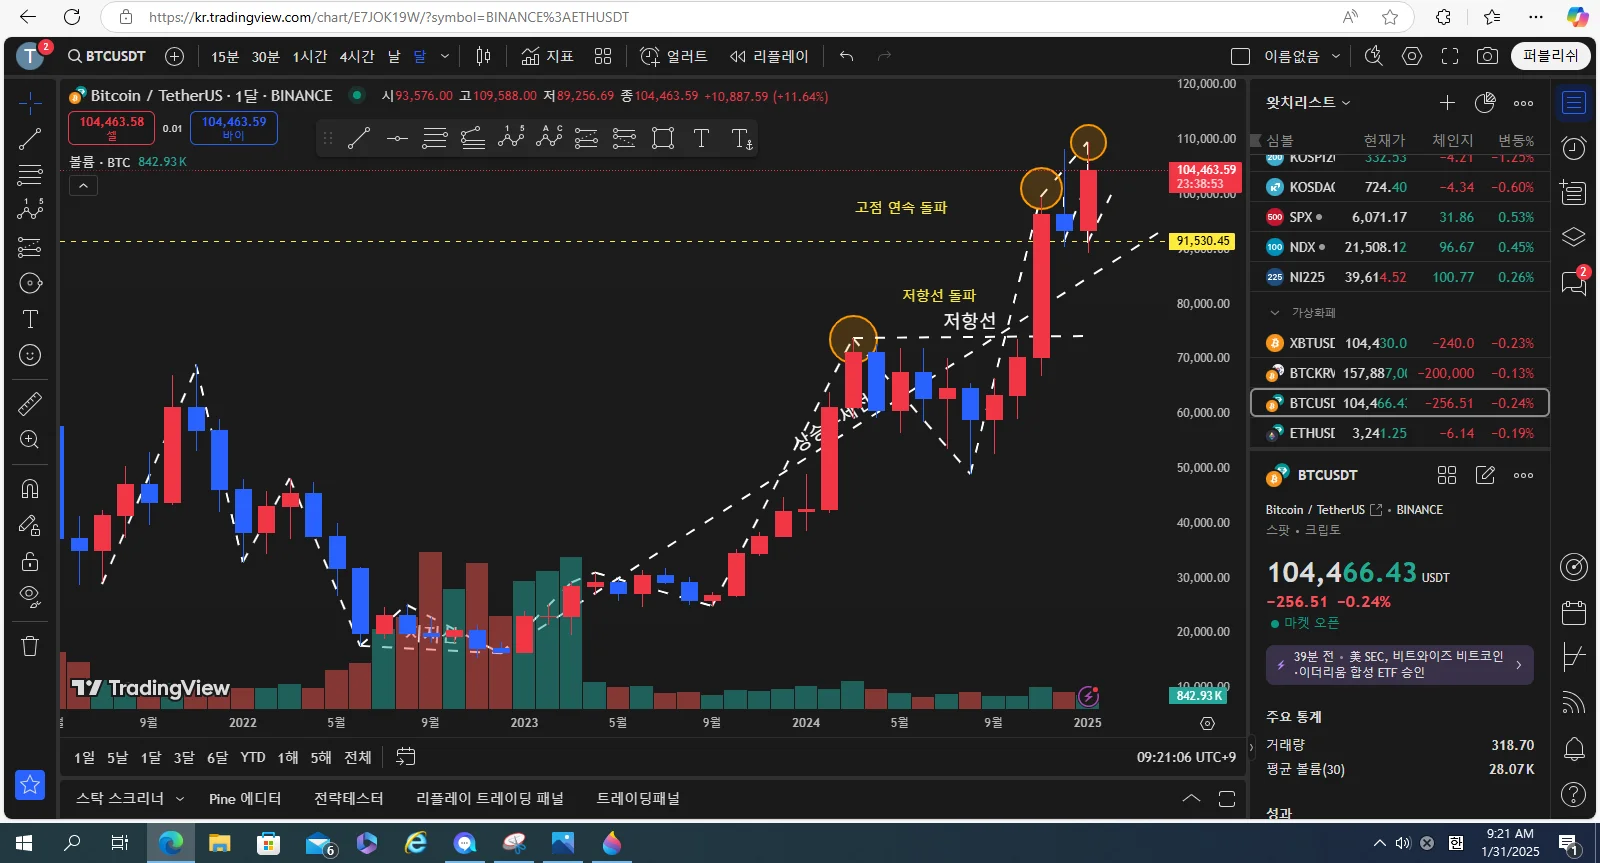The image size is (1600, 863).
Task: Open the 왓치리스트 dropdown
Action: [x=1308, y=102]
